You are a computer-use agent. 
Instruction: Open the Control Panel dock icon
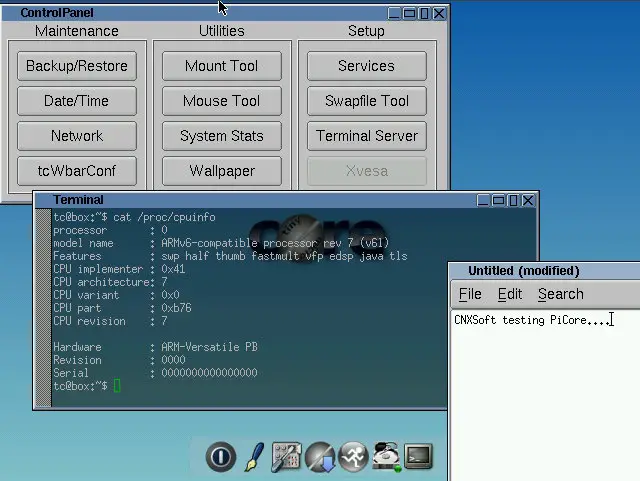286,457
